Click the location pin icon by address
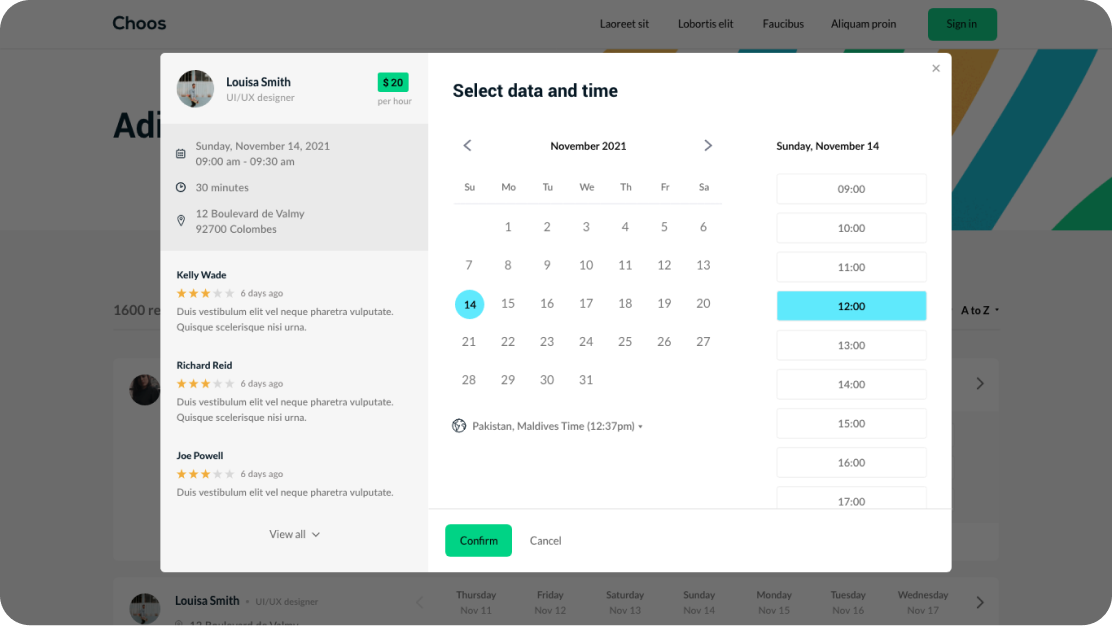This screenshot has height=626, width=1112. (x=181, y=221)
